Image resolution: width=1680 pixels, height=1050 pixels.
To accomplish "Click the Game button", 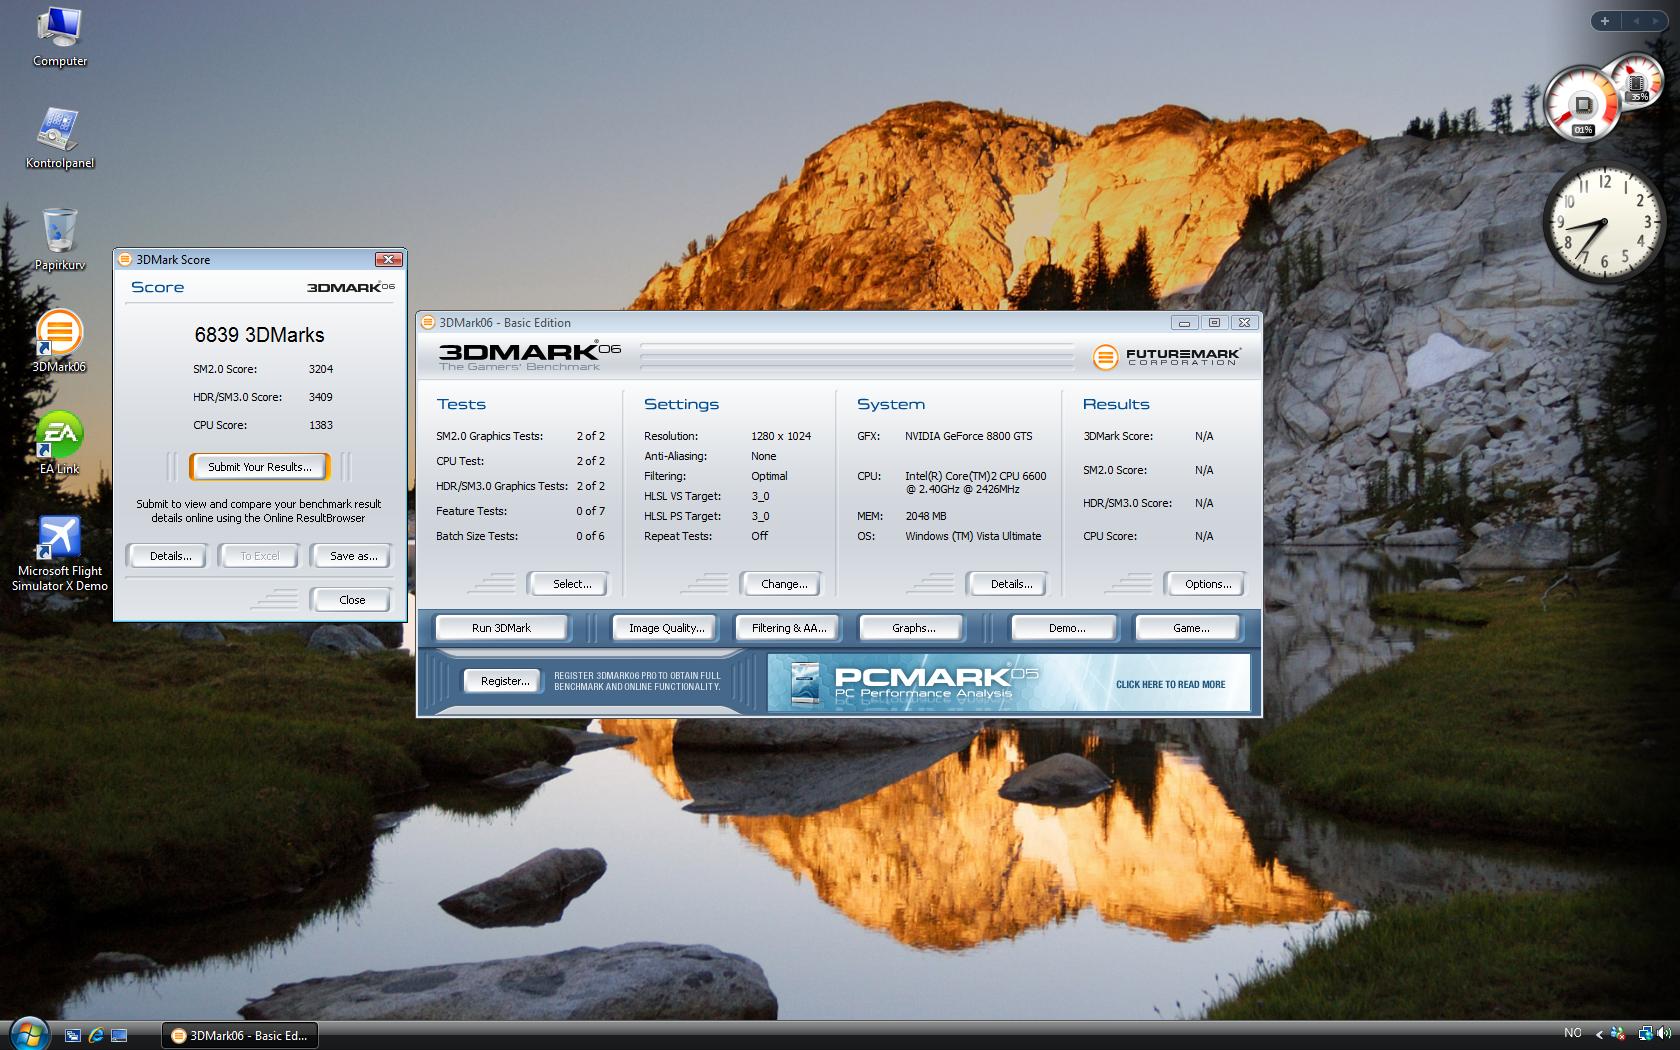I will 1190,628.
